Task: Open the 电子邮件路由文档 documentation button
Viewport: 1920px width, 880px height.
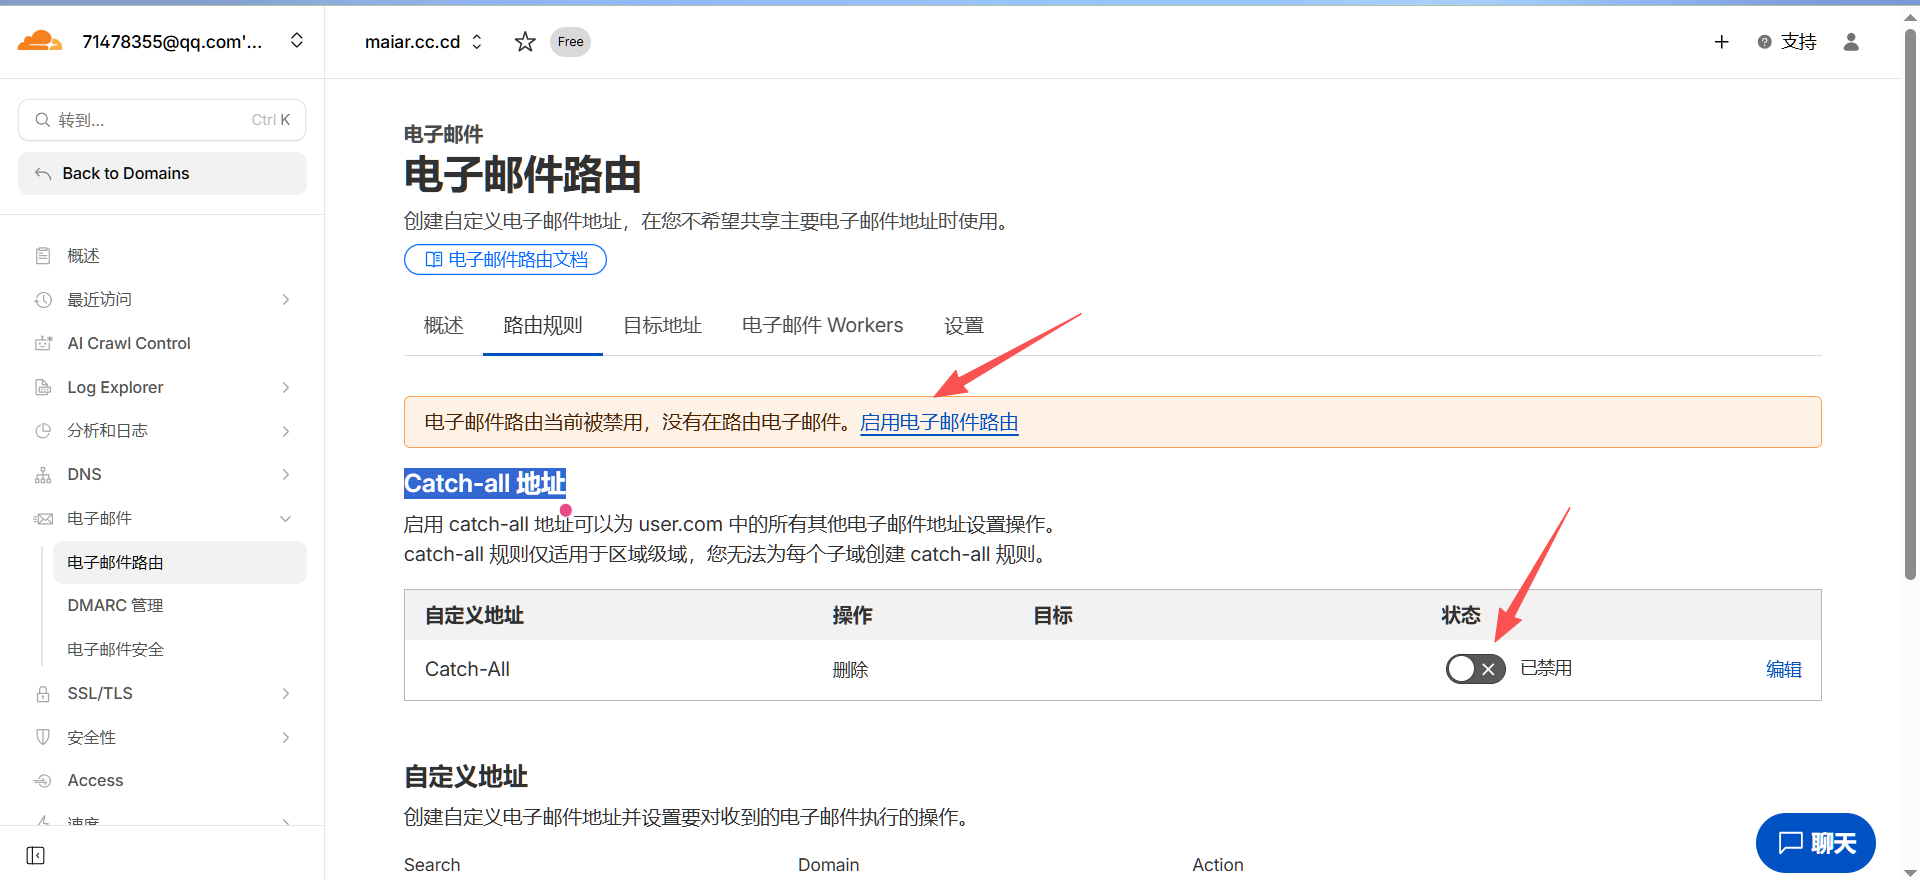Action: pos(505,259)
